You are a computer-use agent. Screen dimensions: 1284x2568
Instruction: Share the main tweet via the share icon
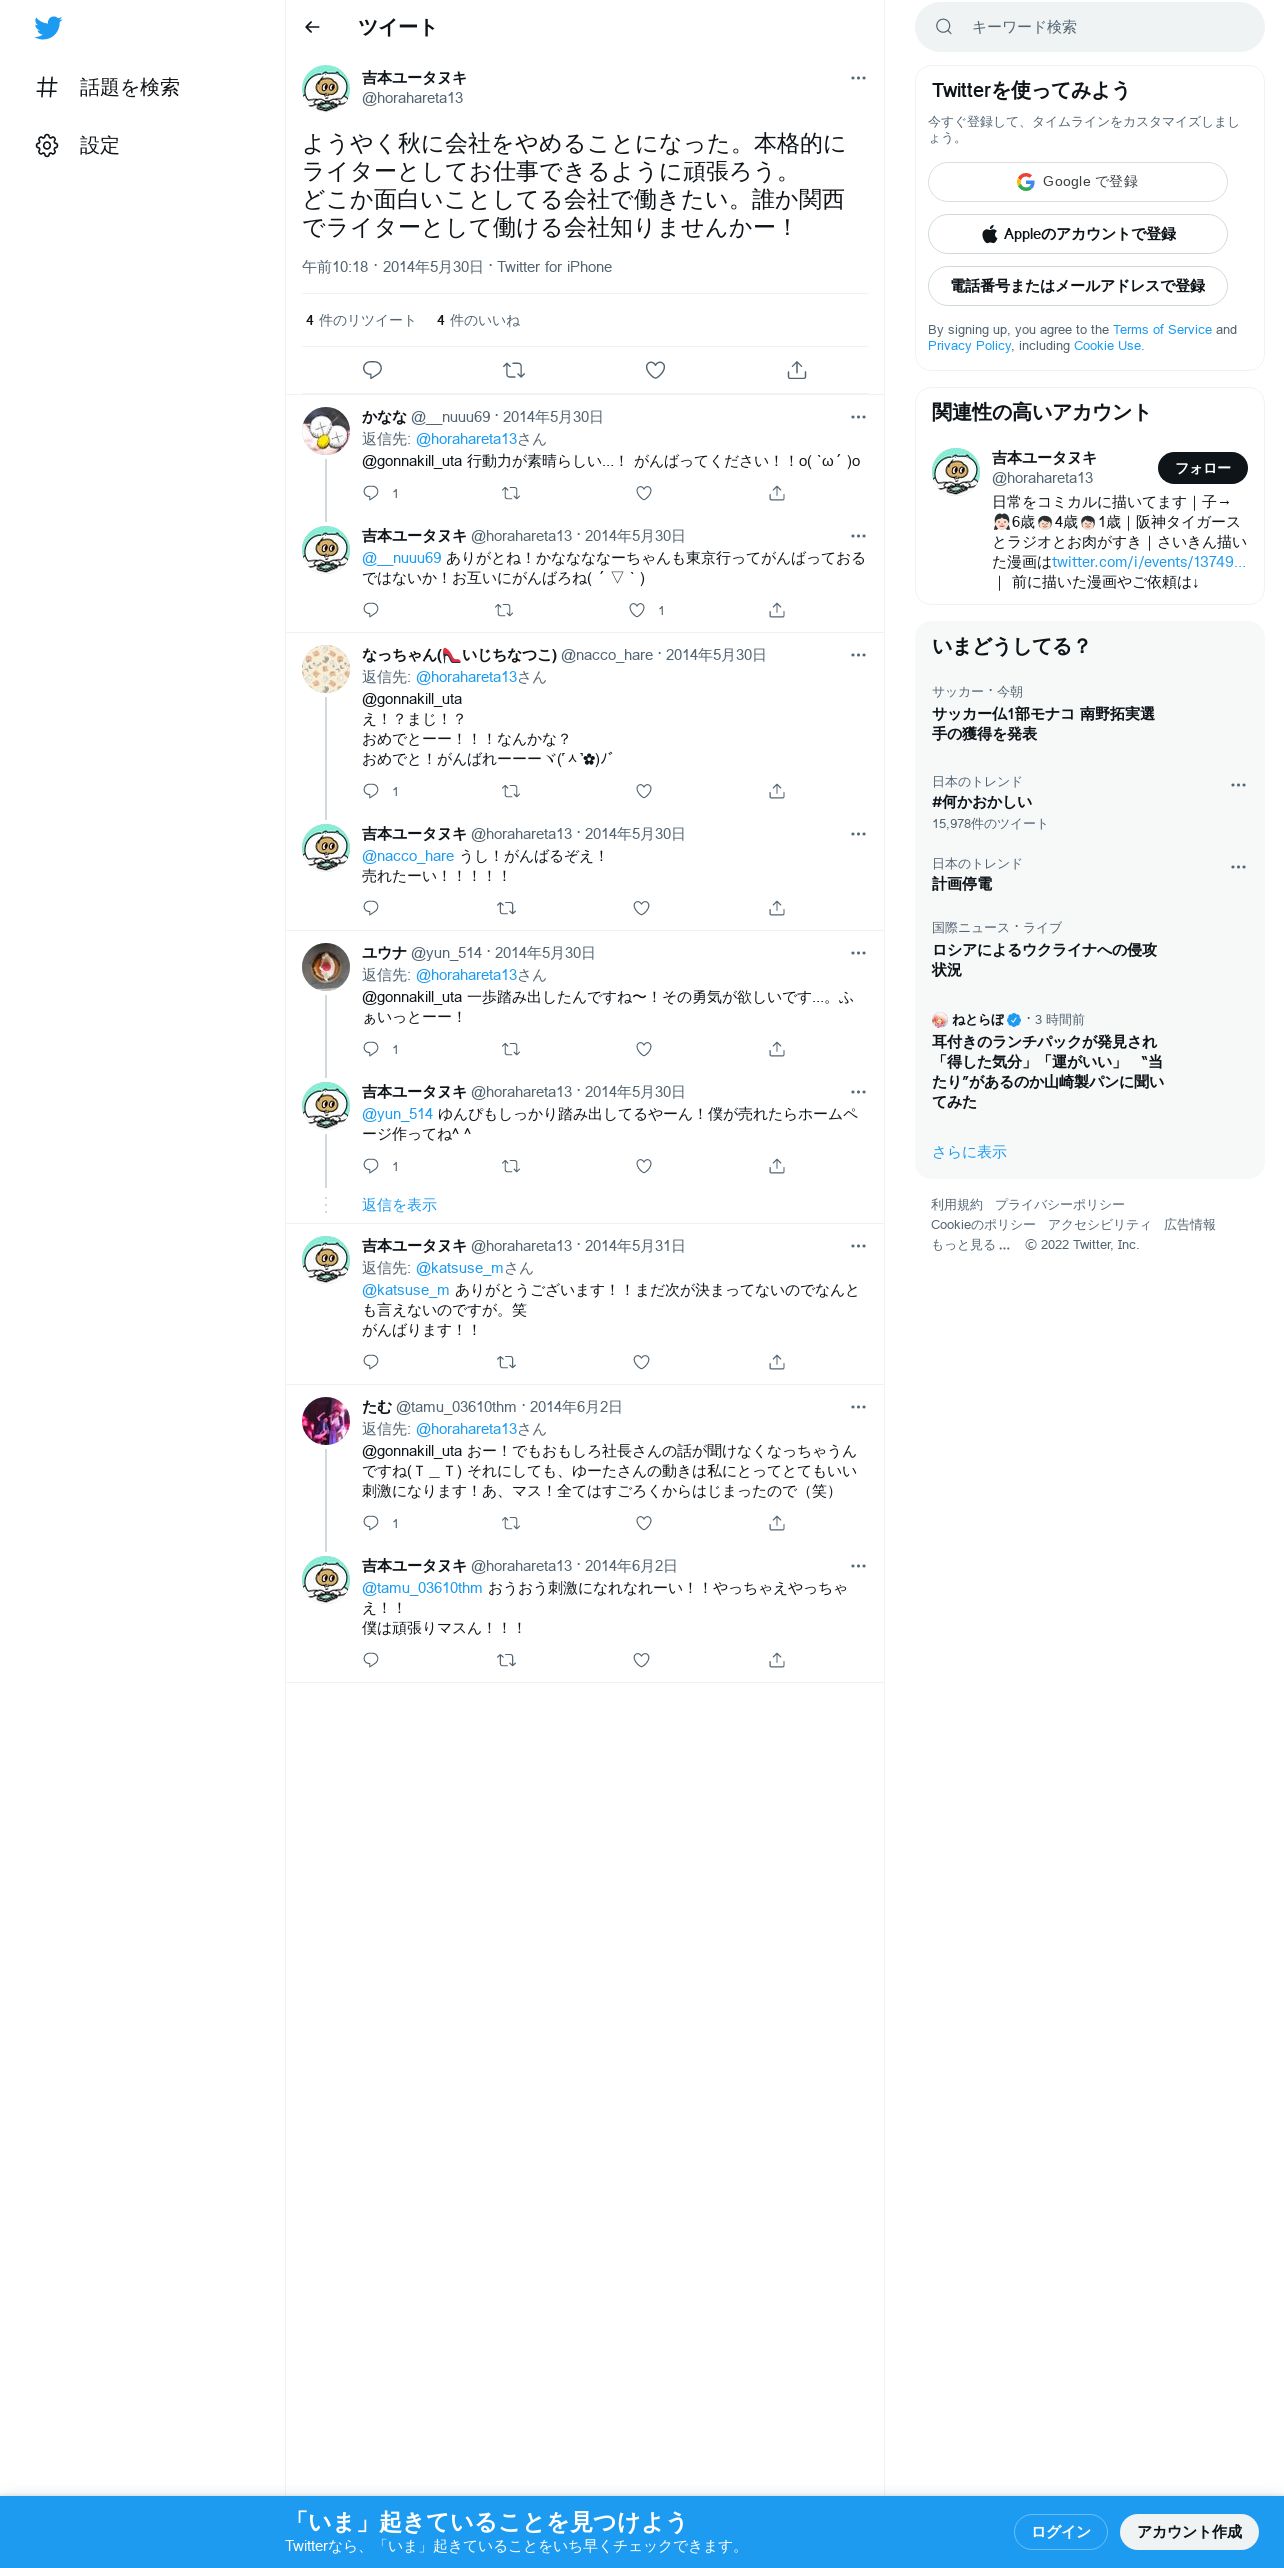tap(797, 370)
